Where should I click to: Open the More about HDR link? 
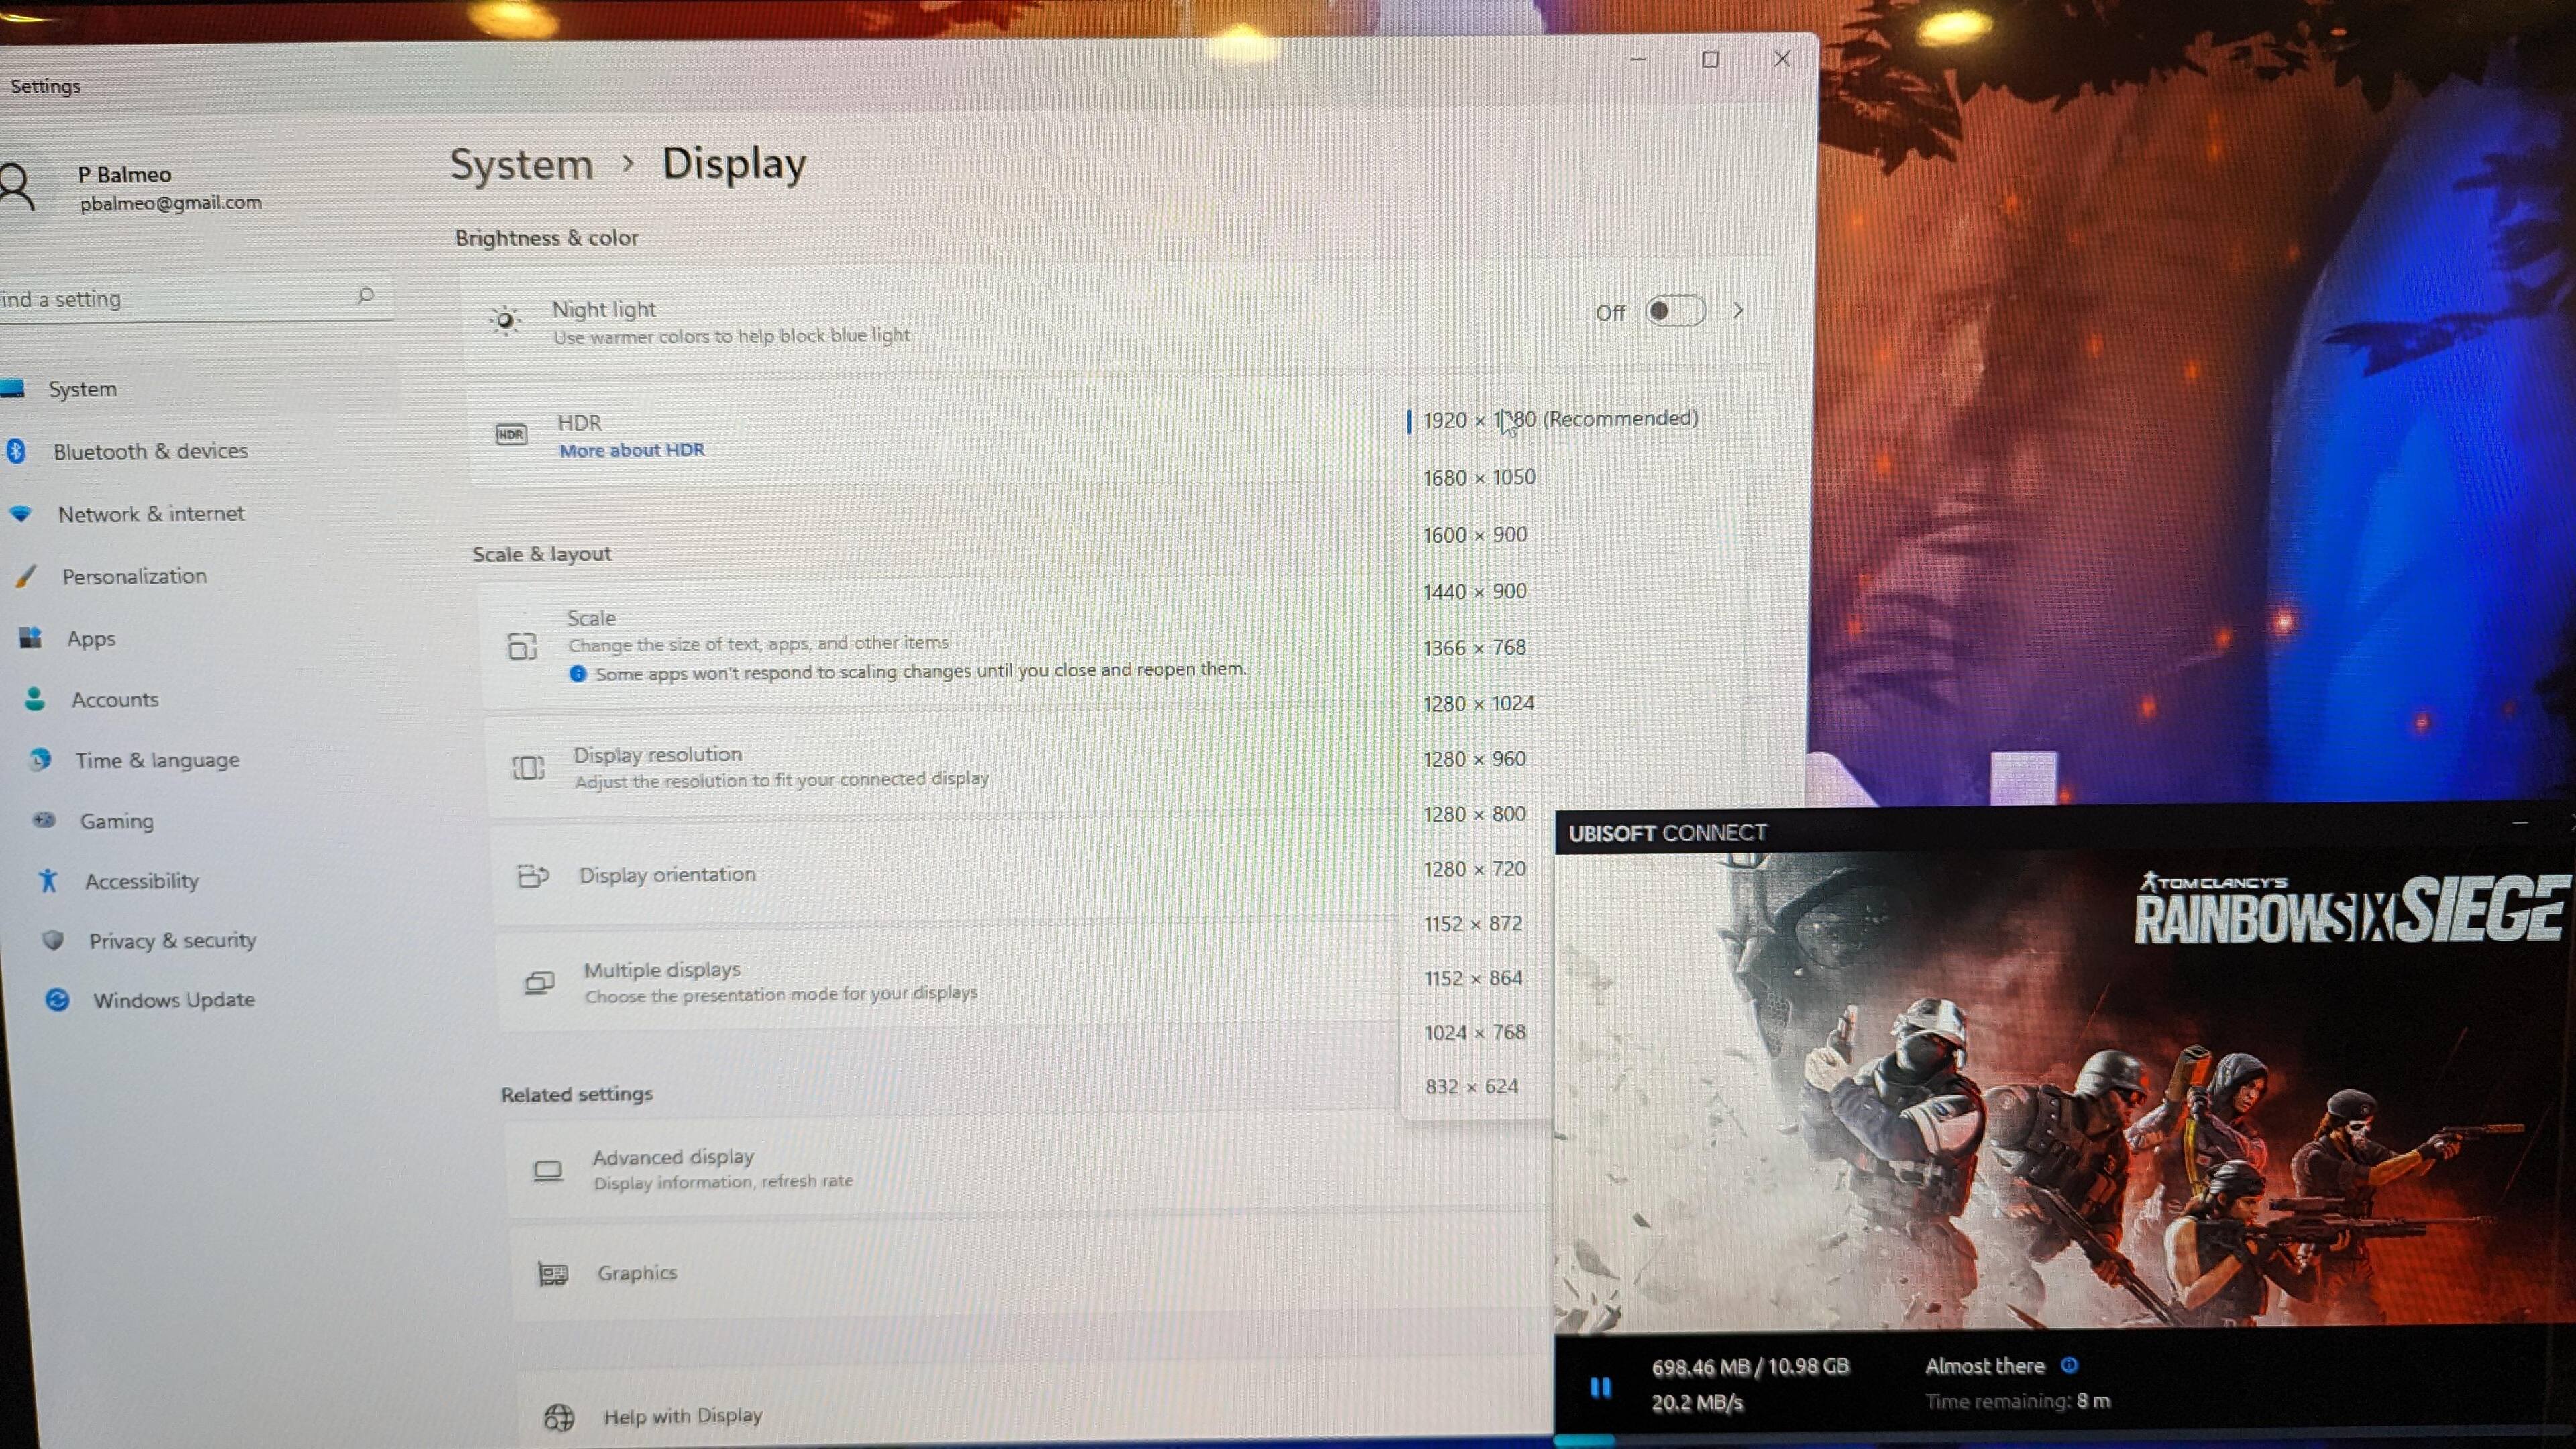click(x=631, y=450)
